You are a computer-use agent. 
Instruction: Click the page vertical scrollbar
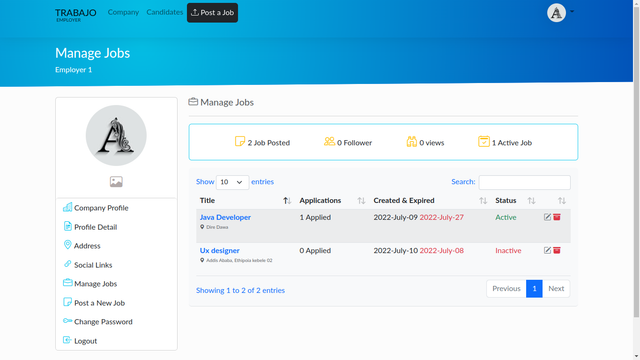(x=636, y=161)
